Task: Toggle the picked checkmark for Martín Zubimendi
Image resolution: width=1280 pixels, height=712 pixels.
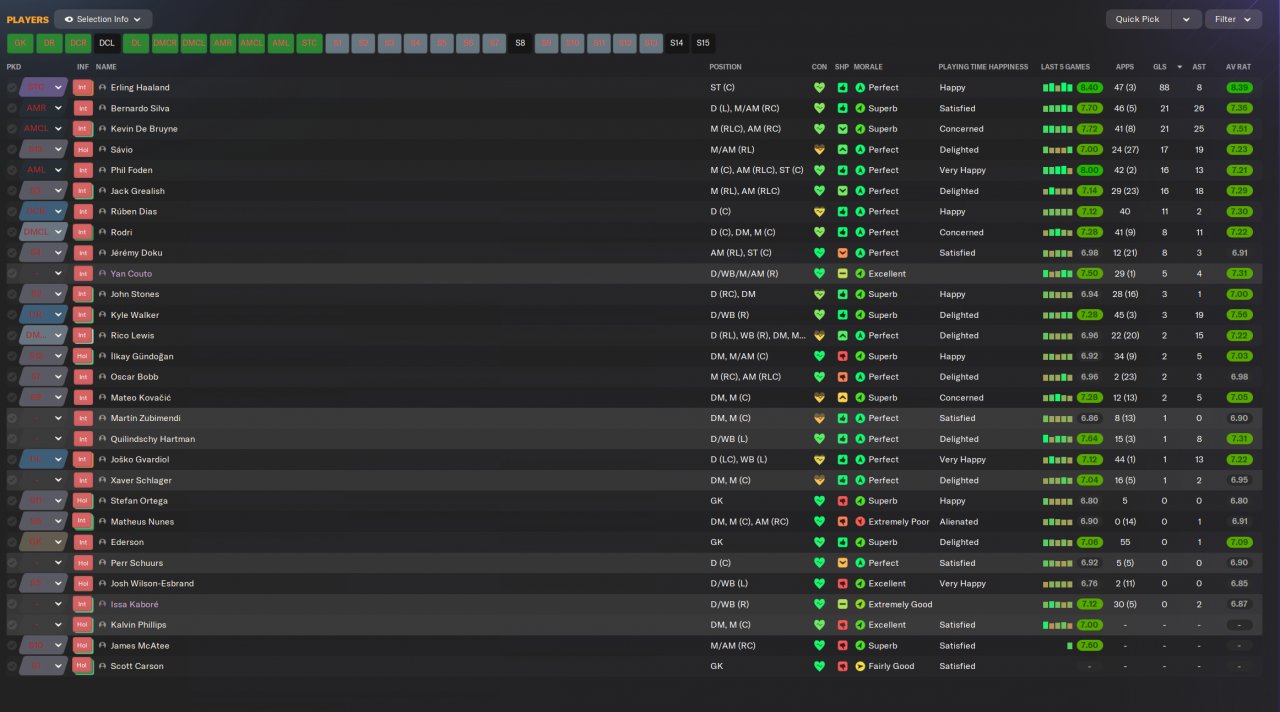Action: click(x=12, y=418)
